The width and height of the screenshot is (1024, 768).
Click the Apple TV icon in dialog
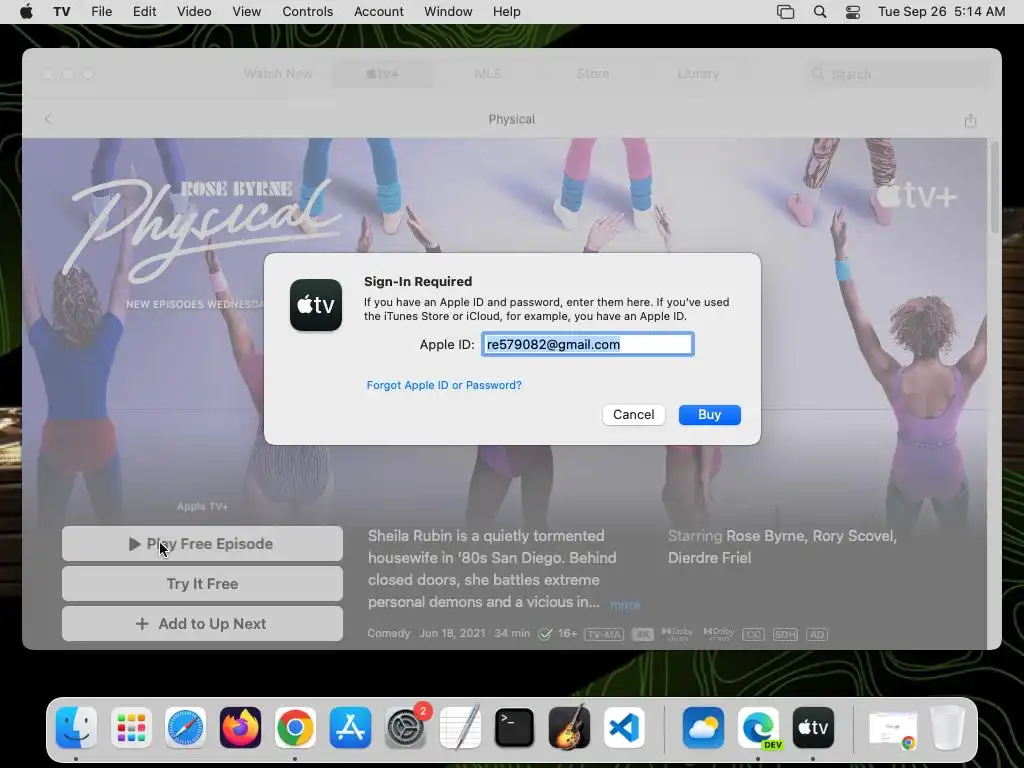316,305
